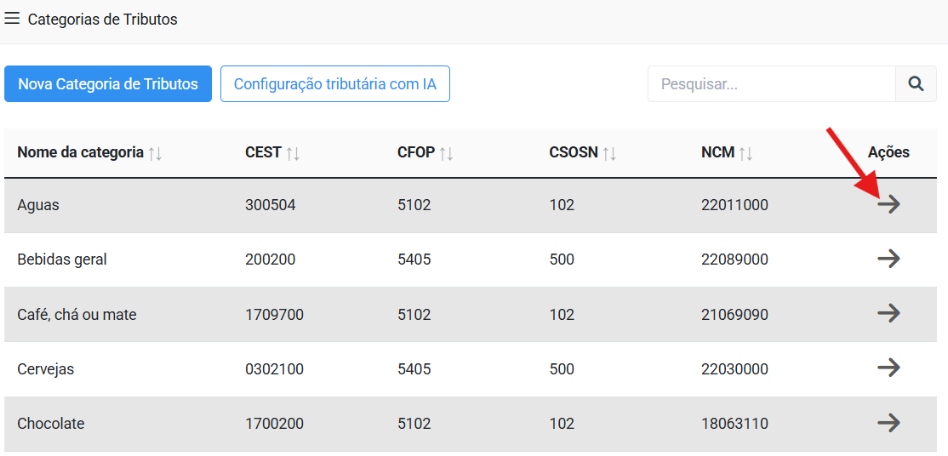Viewport: 948px width, 456px height.
Task: Click Nova Categoria de Tributos button
Action: pos(108,84)
